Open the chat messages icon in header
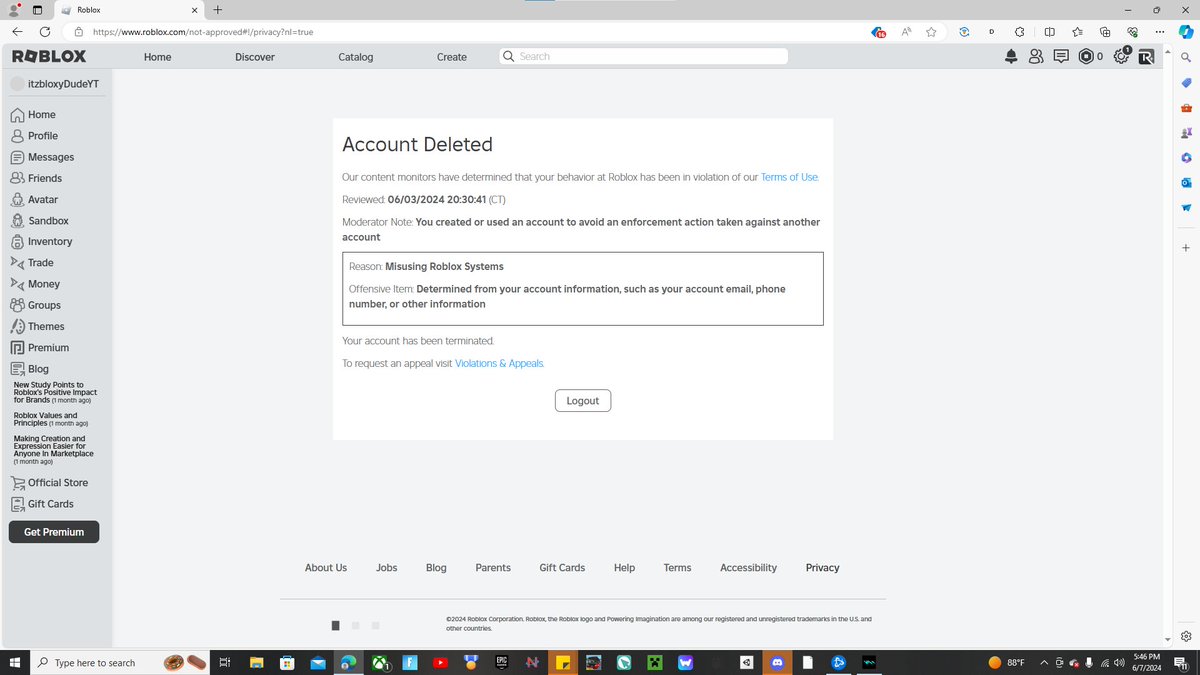The height and width of the screenshot is (675, 1200). pyautogui.click(x=1061, y=57)
